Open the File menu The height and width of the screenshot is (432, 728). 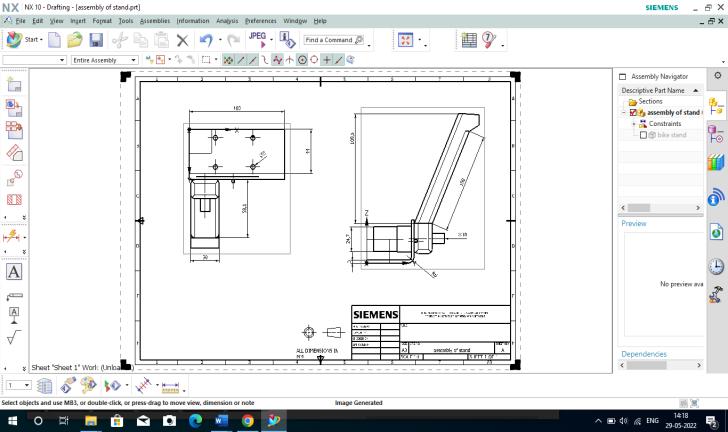click(21, 21)
